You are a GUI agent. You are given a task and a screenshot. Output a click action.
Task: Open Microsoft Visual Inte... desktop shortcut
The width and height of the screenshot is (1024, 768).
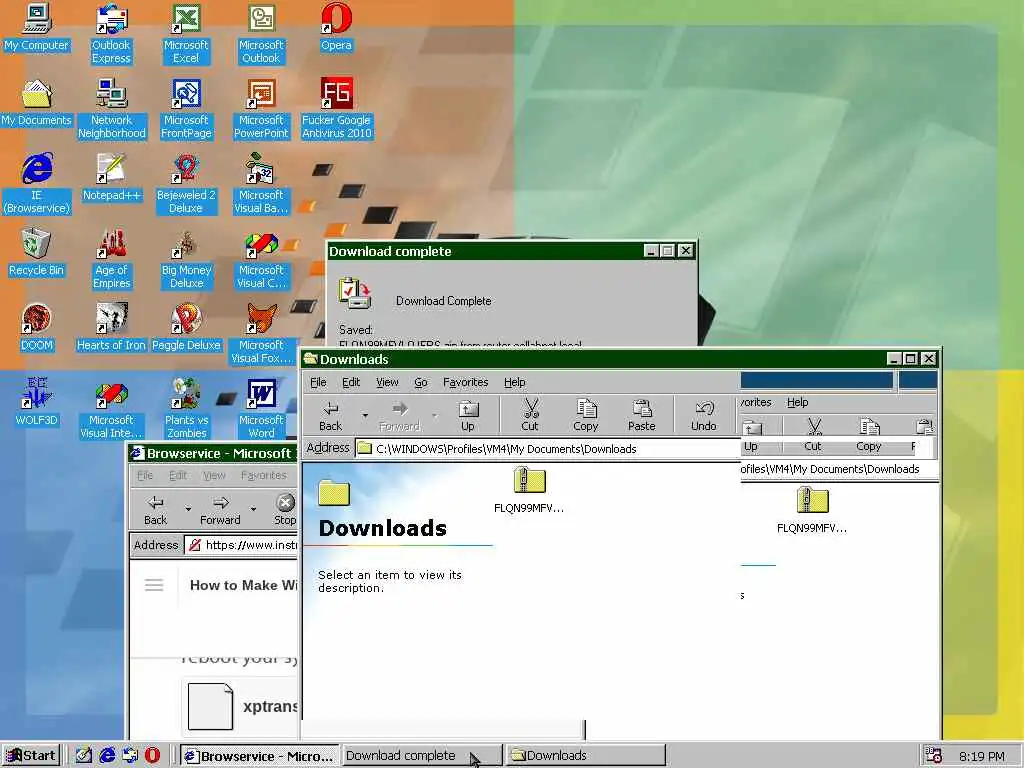112,409
